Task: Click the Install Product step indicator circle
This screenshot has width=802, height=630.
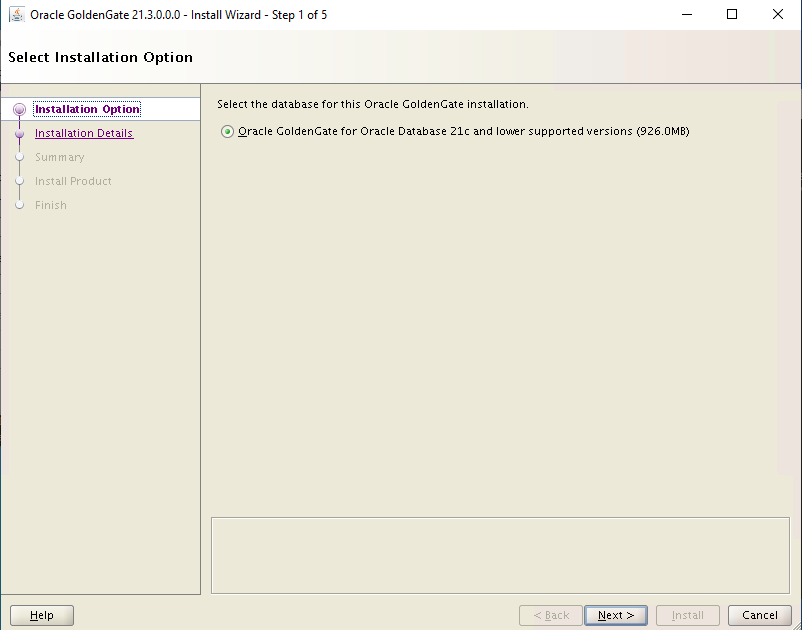Action: (19, 181)
